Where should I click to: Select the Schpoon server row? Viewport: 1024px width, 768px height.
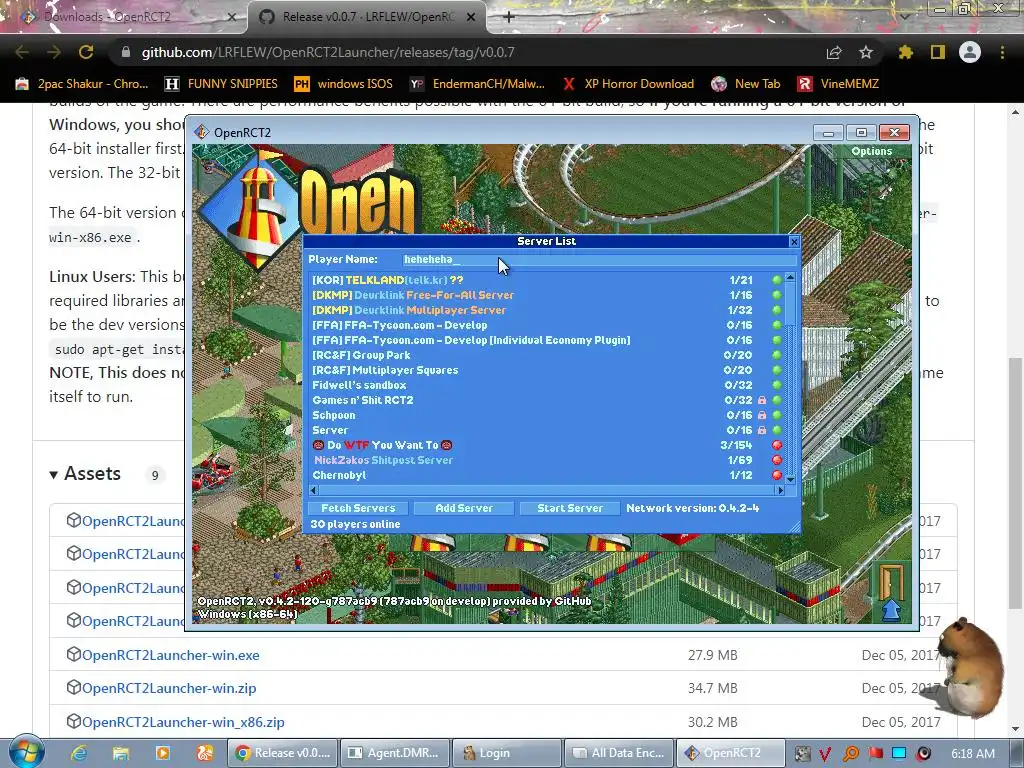click(x=546, y=415)
